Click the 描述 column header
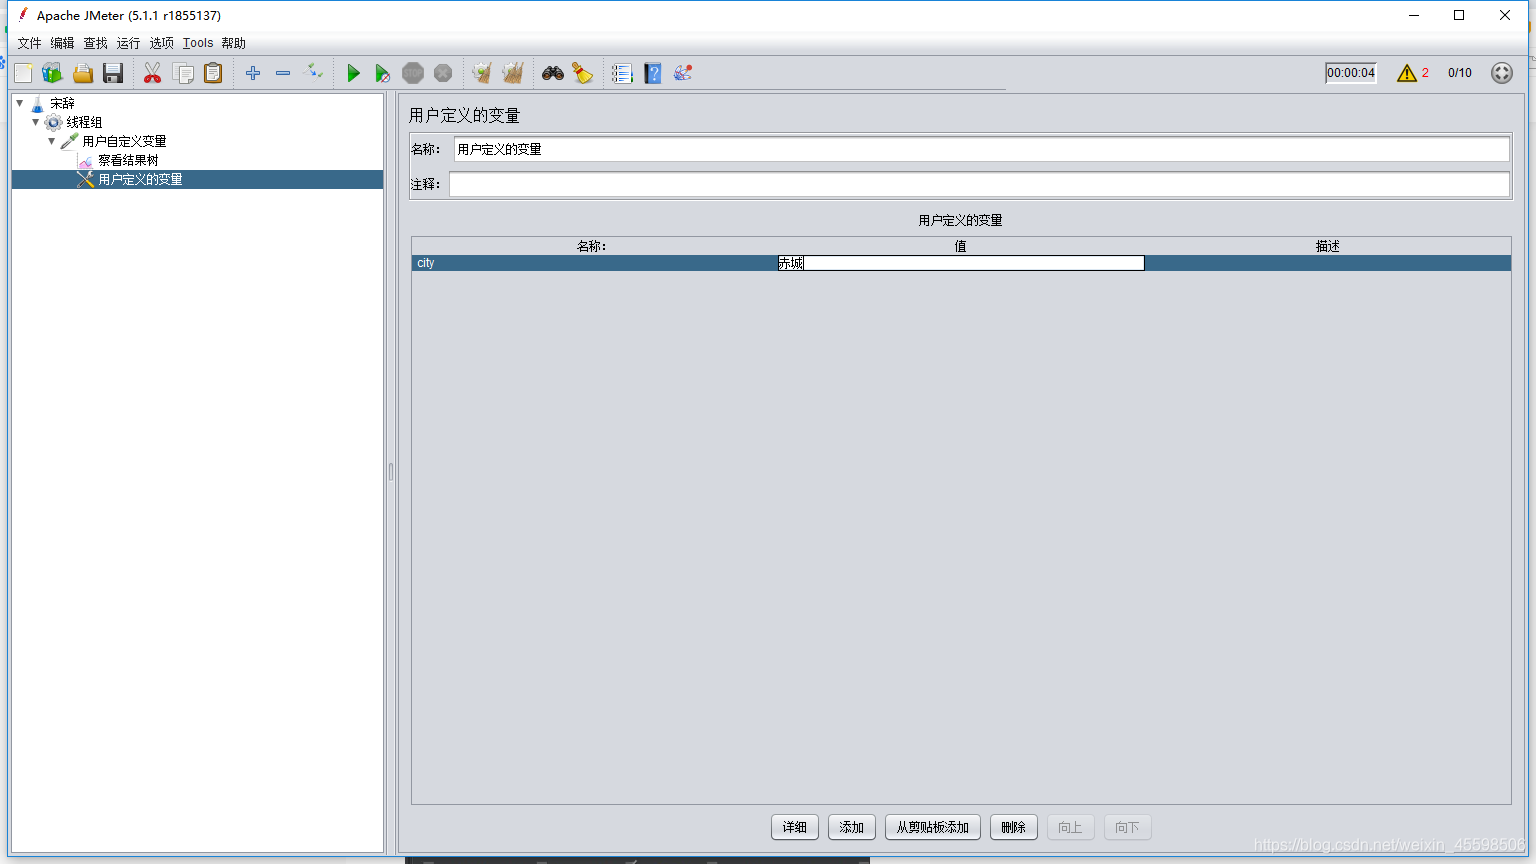Viewport: 1536px width, 864px height. (1328, 246)
